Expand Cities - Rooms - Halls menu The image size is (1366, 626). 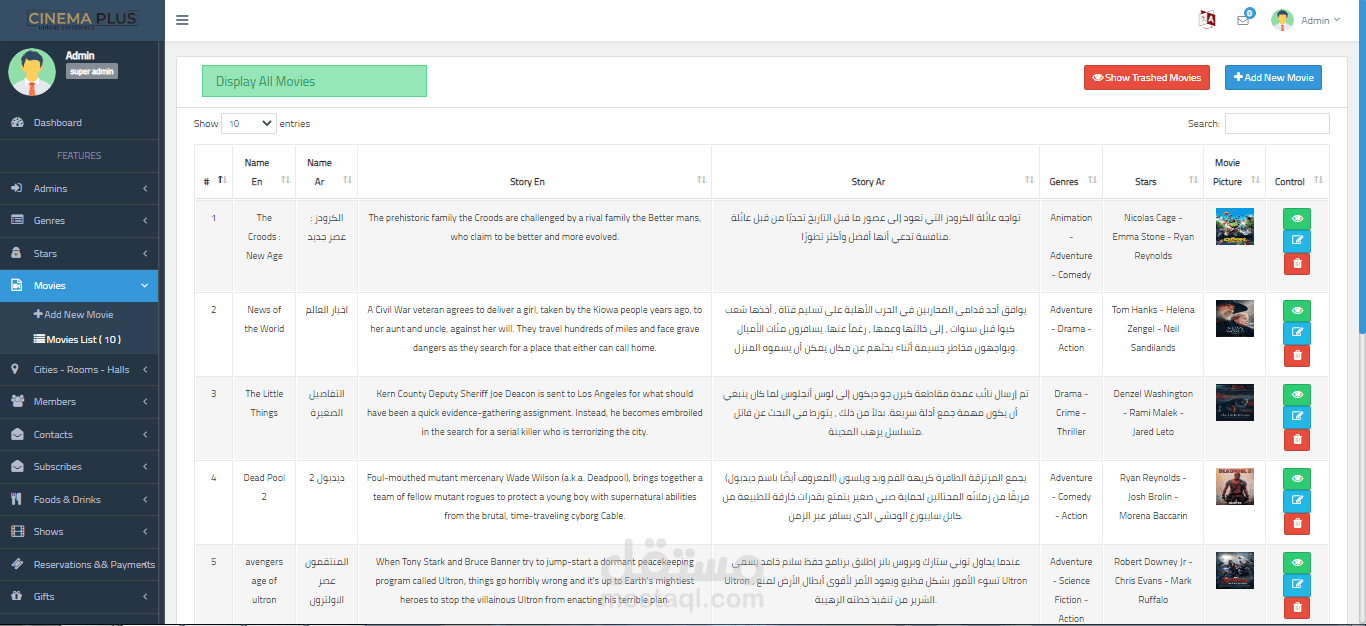click(79, 369)
